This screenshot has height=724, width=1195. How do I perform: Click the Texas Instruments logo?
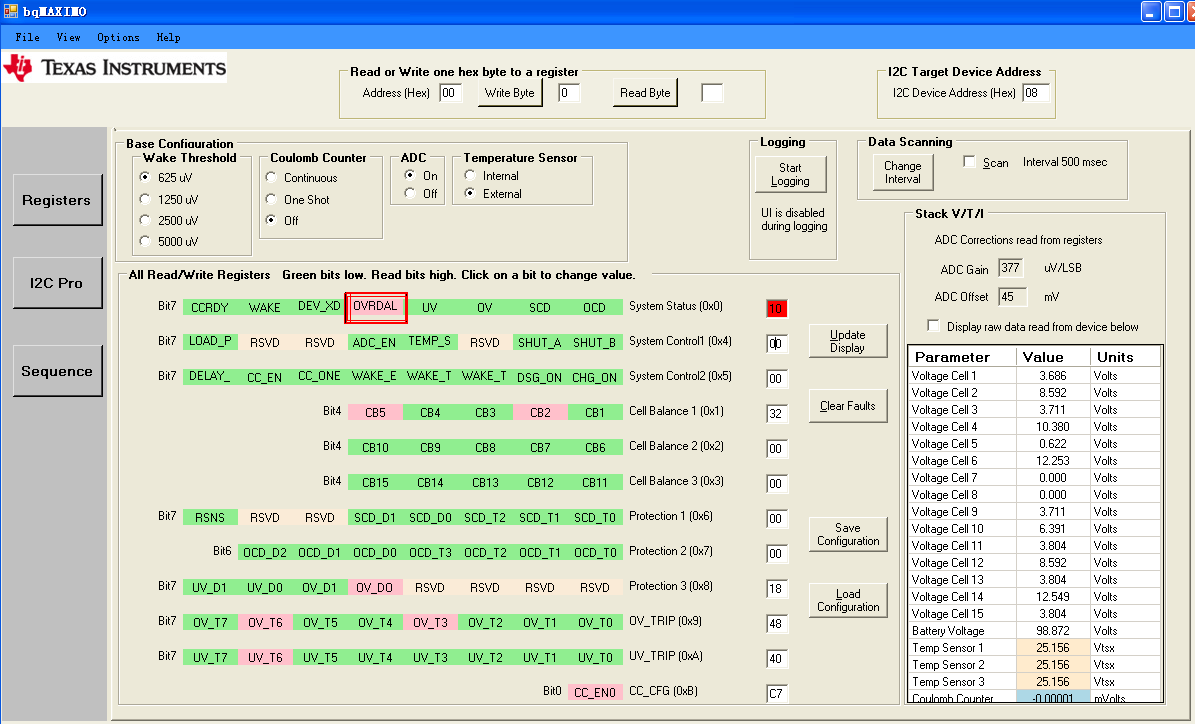(x=115, y=68)
